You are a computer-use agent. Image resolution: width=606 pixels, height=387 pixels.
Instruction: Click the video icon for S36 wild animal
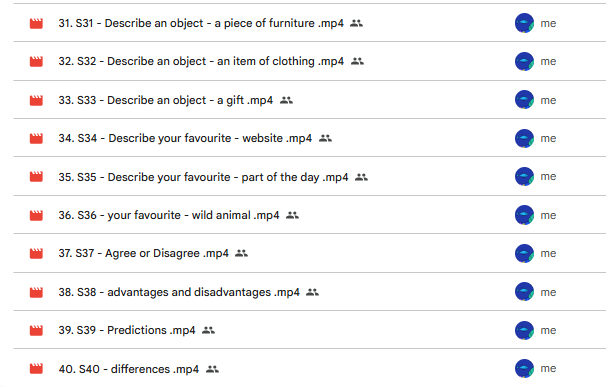(x=36, y=215)
